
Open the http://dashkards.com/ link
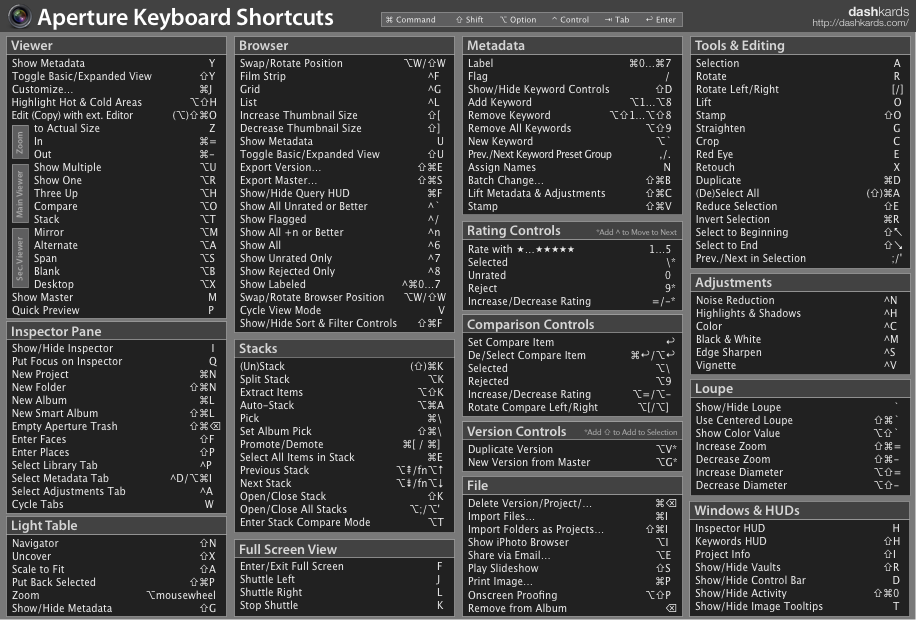(860, 23)
